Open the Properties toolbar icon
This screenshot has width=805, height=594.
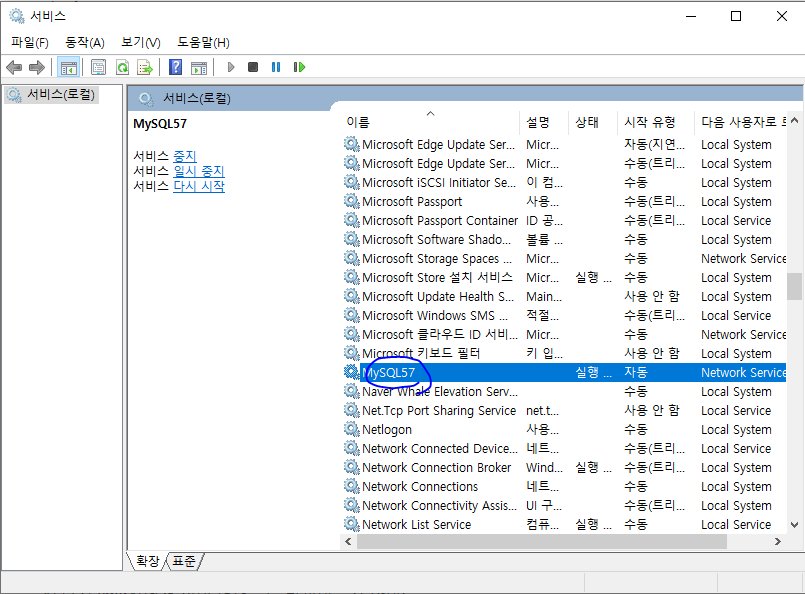[x=98, y=67]
